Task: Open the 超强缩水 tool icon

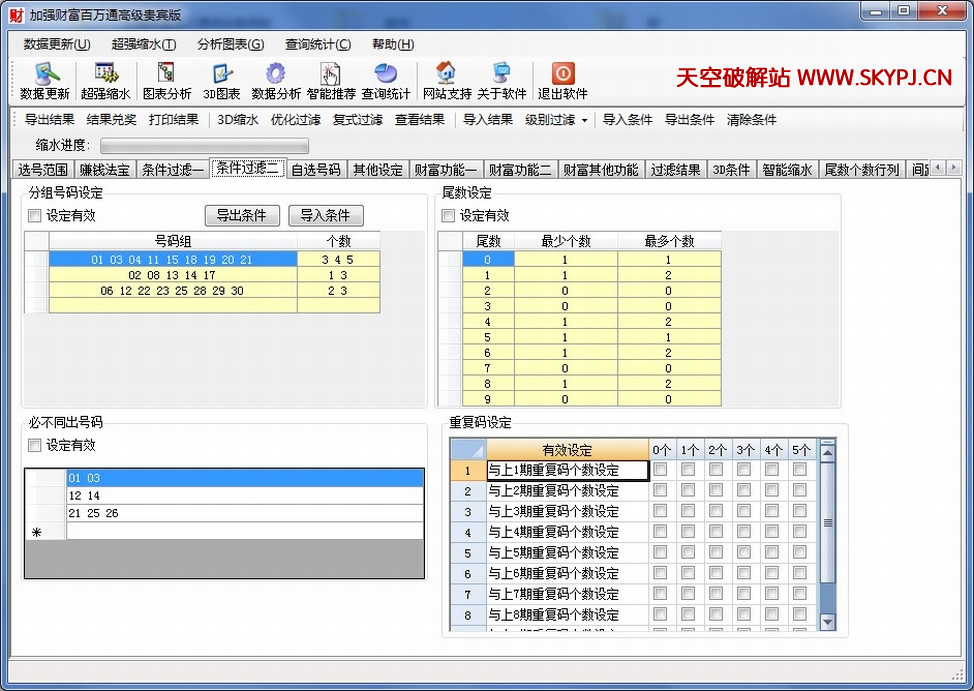Action: tap(105, 75)
